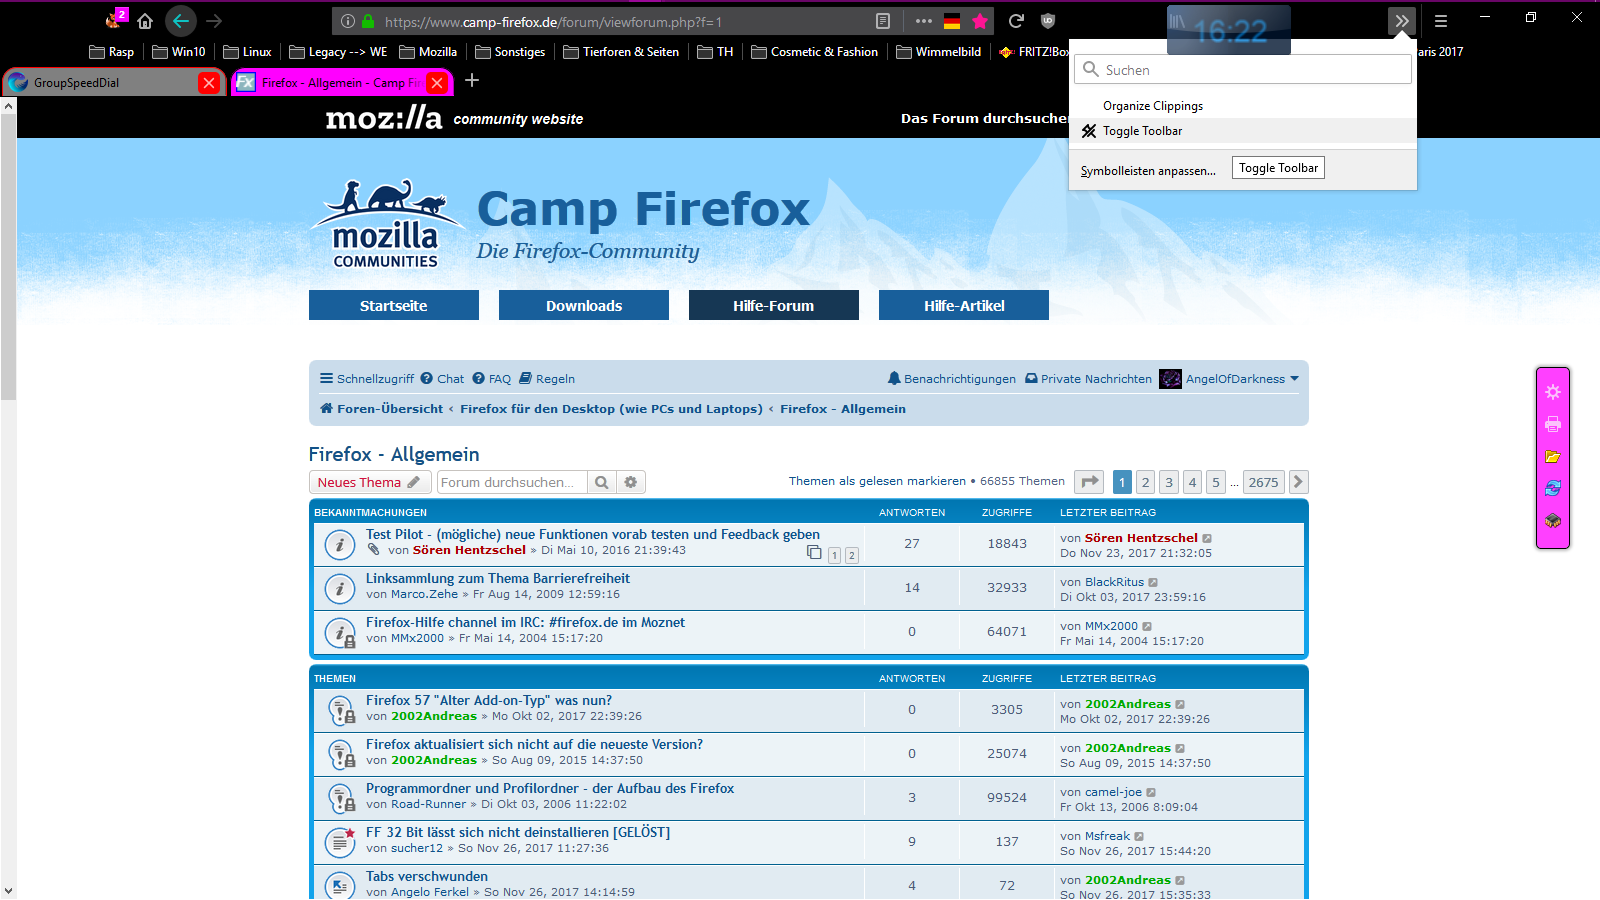Open the uBlock shield icon
Screen dimensions: 1600x900
coord(1048,21)
